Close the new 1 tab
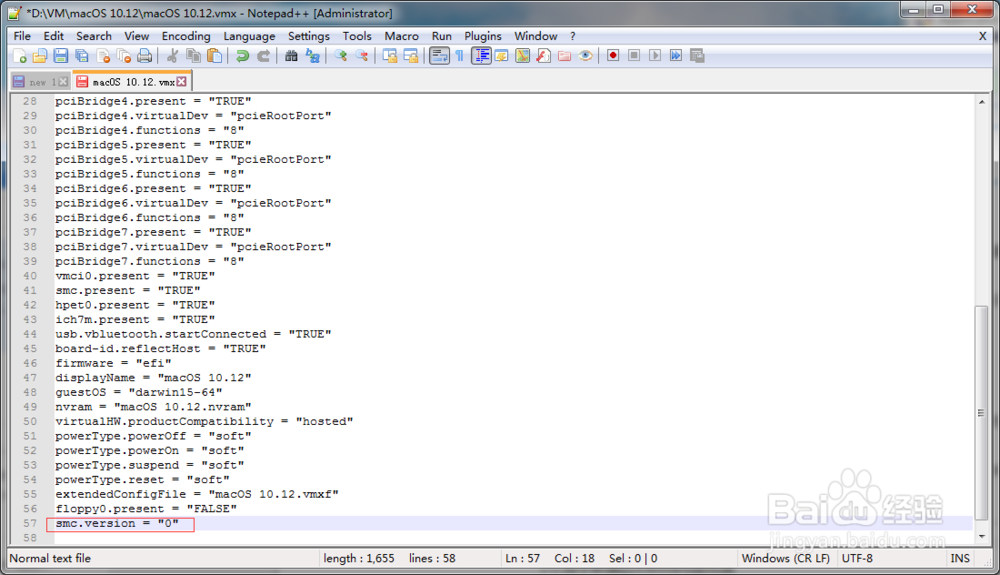 63,82
